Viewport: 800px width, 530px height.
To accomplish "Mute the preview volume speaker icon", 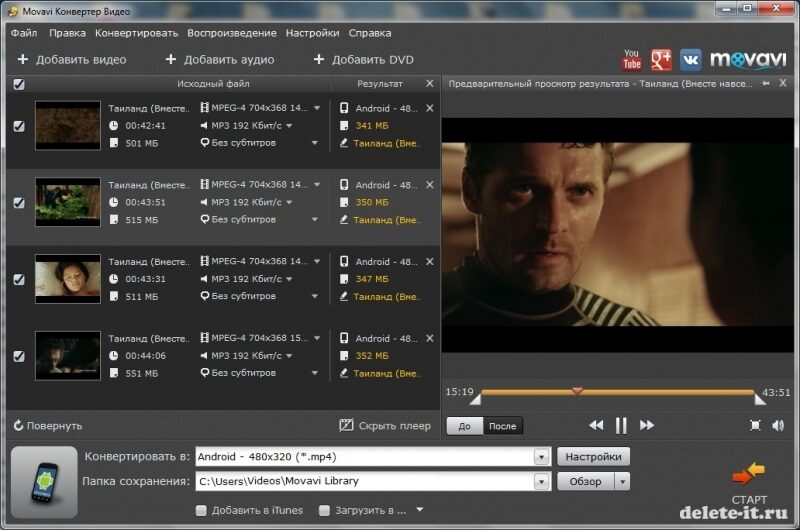I will 778,426.
